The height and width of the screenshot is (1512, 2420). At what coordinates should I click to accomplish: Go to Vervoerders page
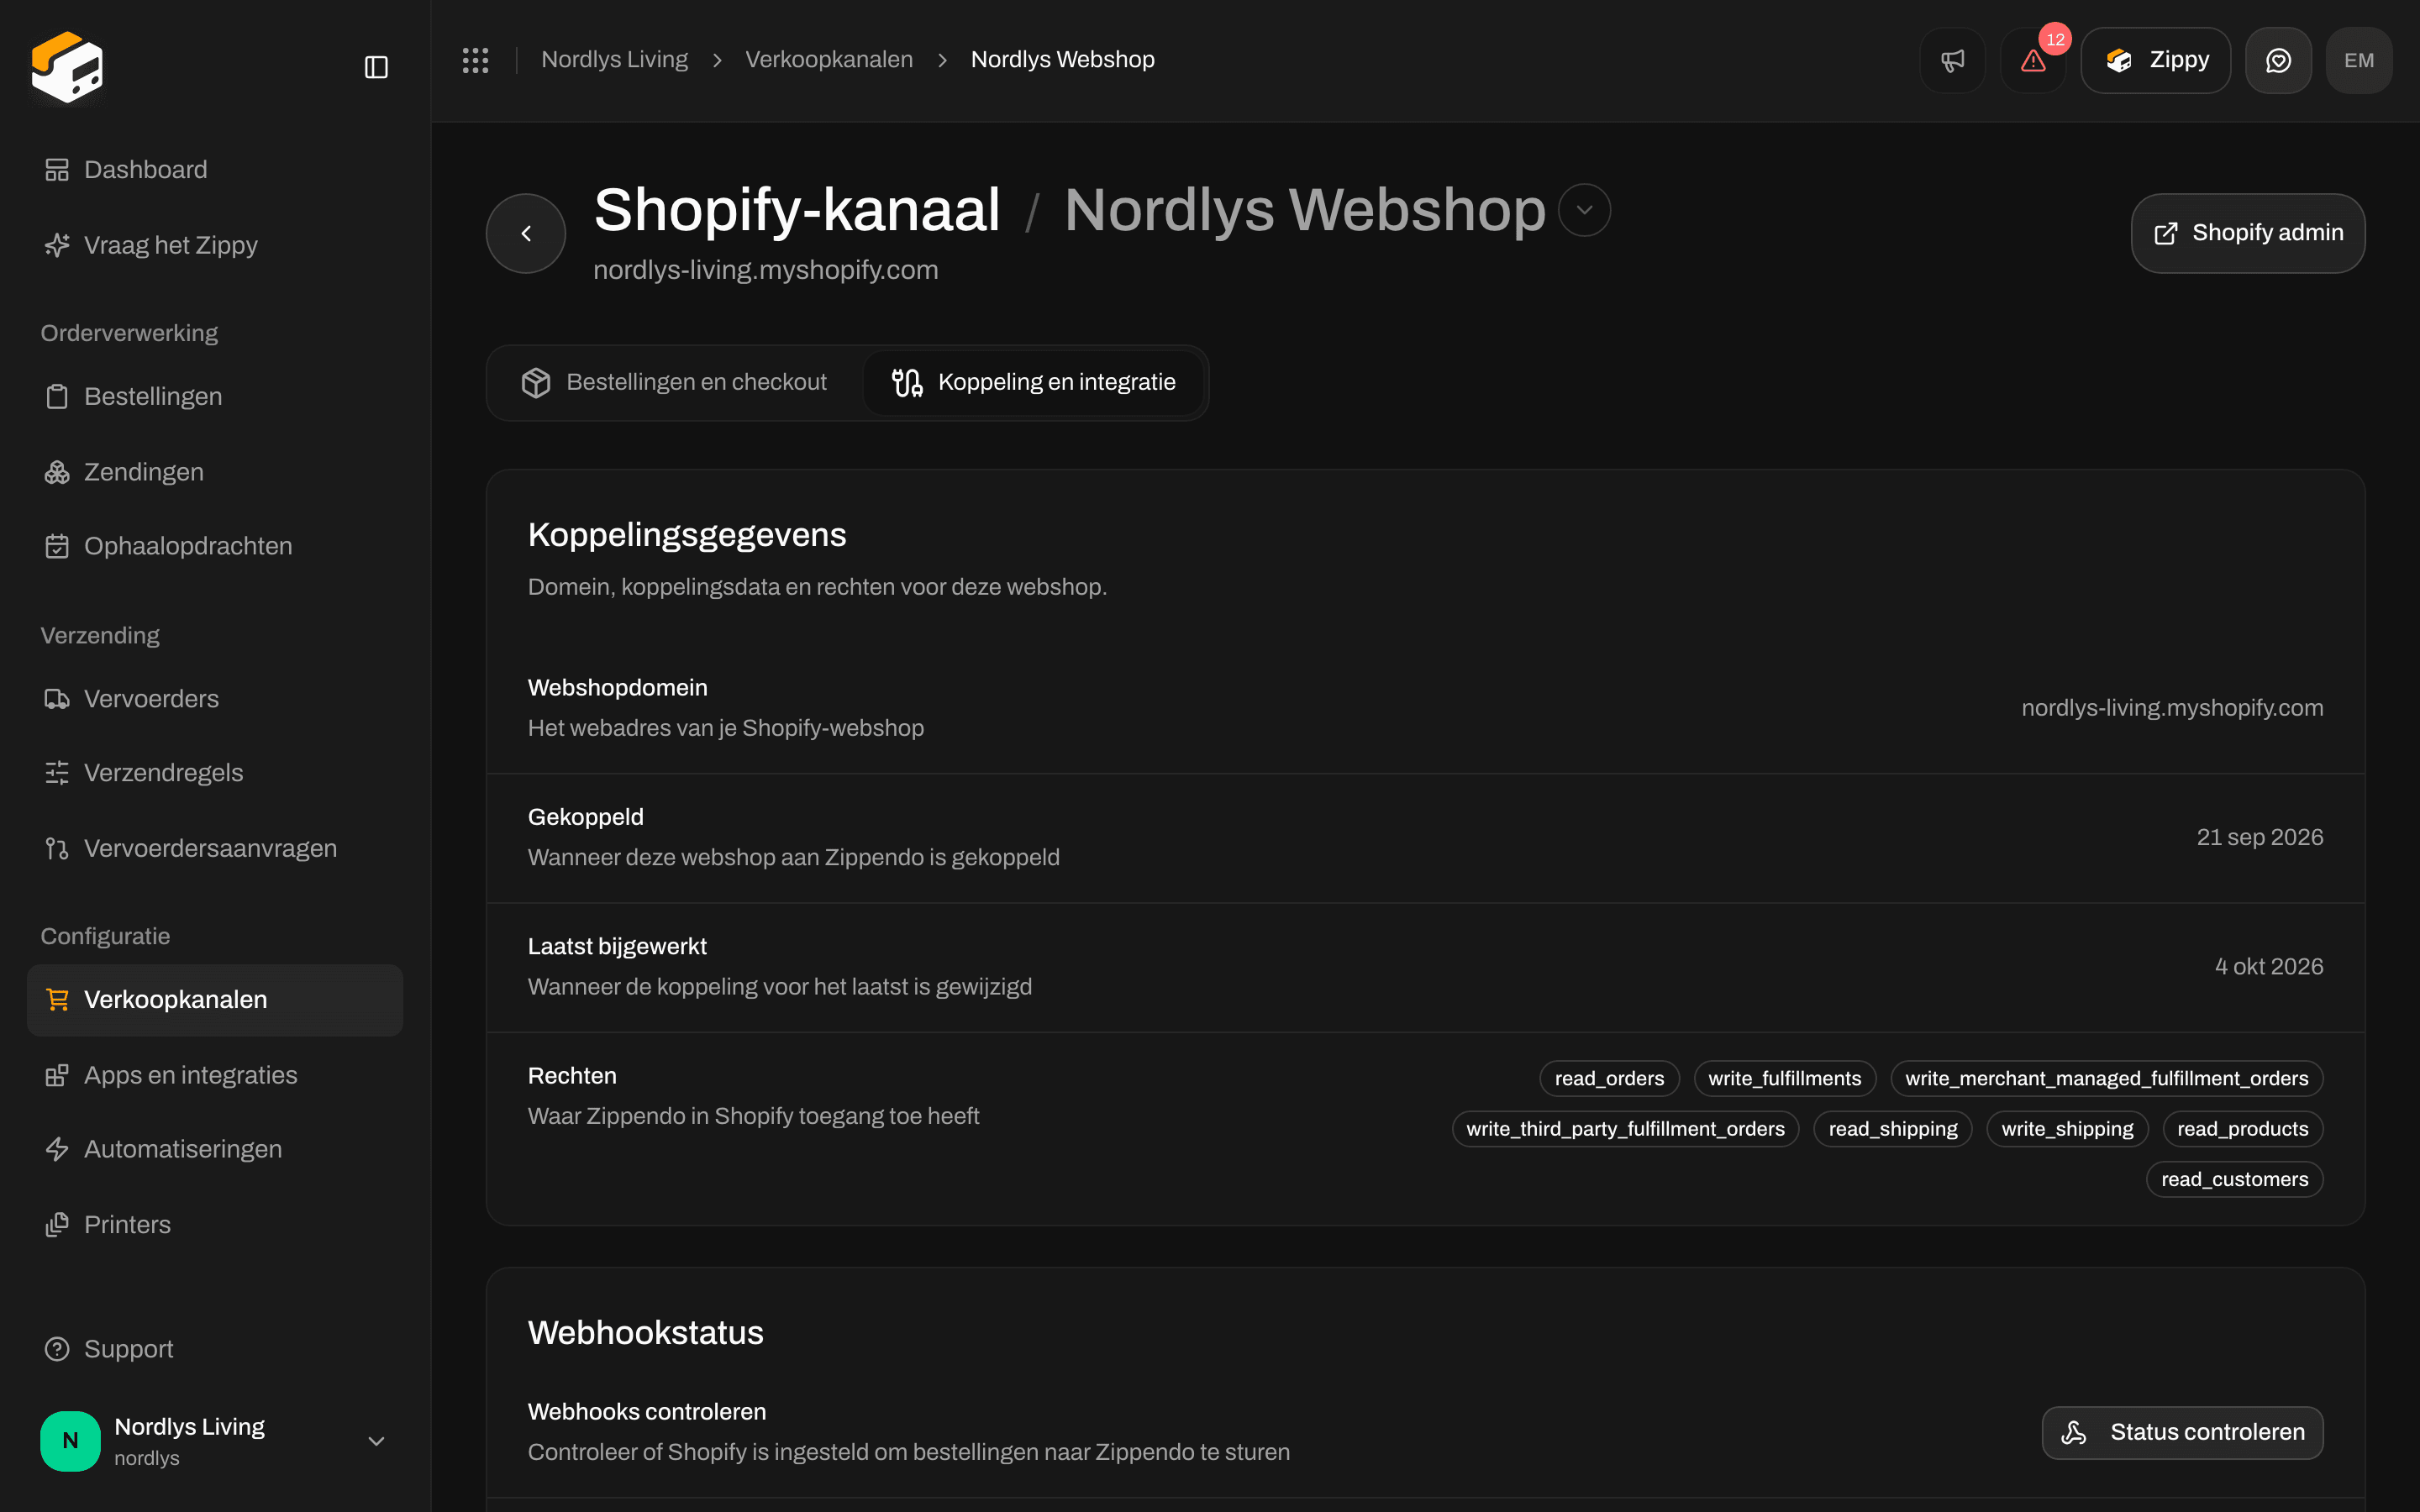pos(215,698)
